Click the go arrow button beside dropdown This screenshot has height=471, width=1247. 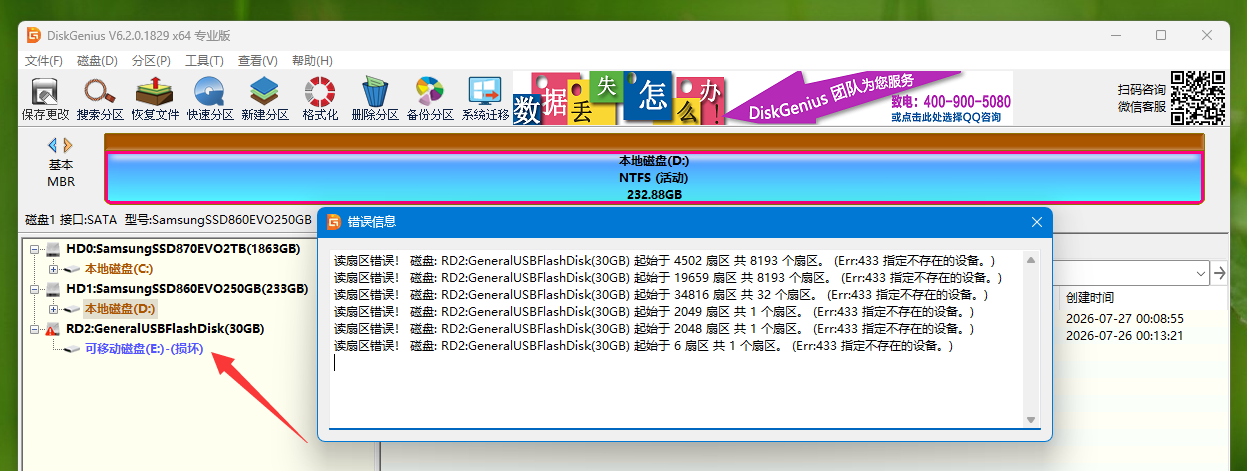tap(1219, 273)
